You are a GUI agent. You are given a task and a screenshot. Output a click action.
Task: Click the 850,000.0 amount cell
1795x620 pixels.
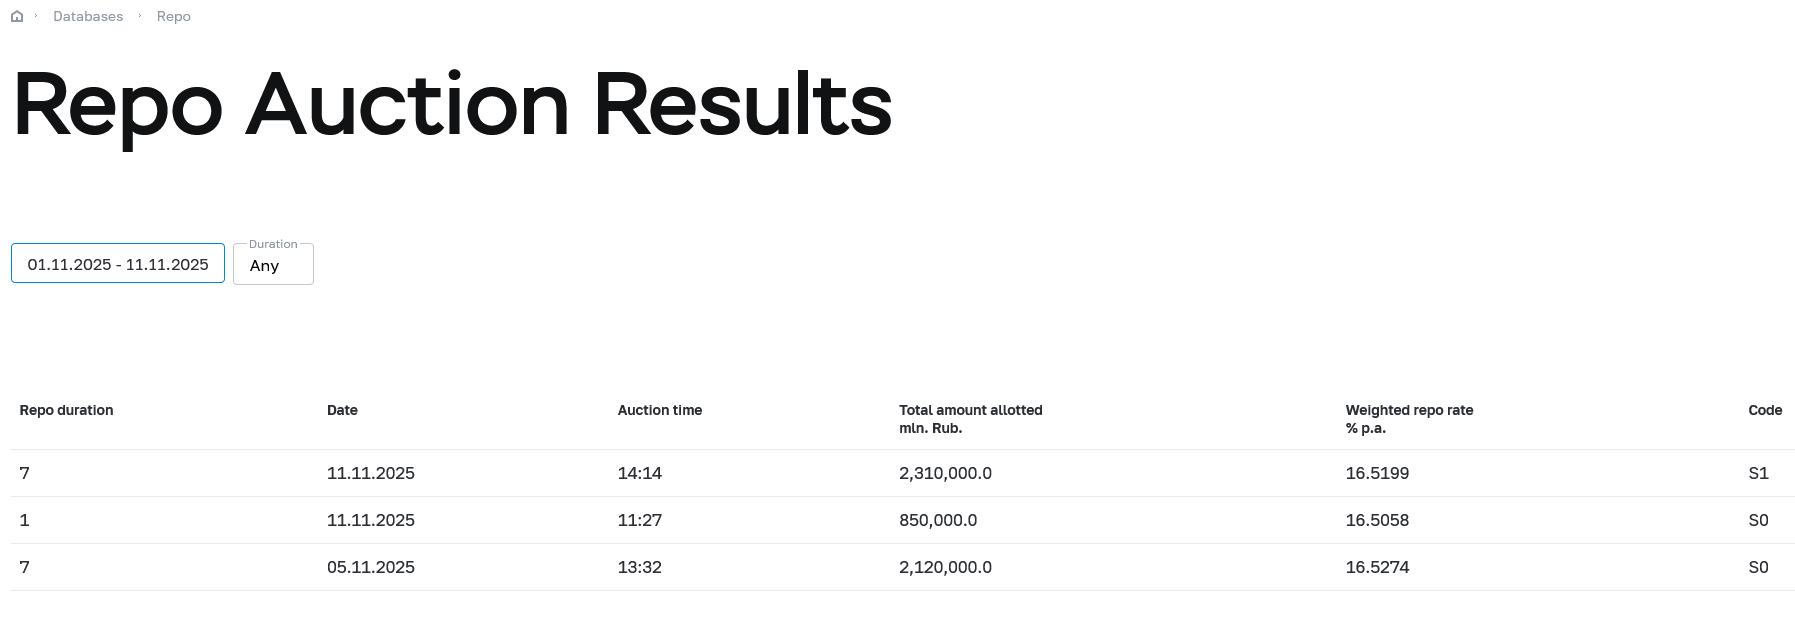point(938,520)
